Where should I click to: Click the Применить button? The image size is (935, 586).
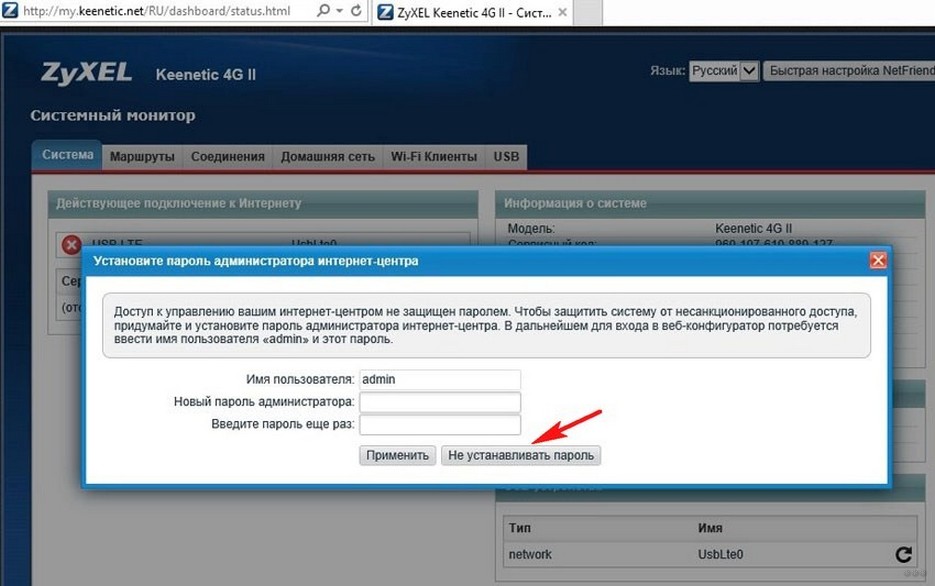[398, 455]
